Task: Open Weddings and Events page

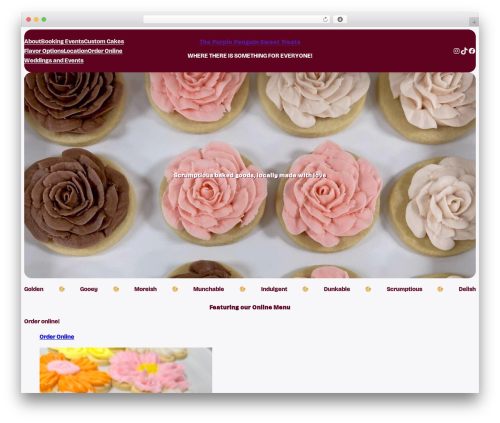Action: point(54,60)
